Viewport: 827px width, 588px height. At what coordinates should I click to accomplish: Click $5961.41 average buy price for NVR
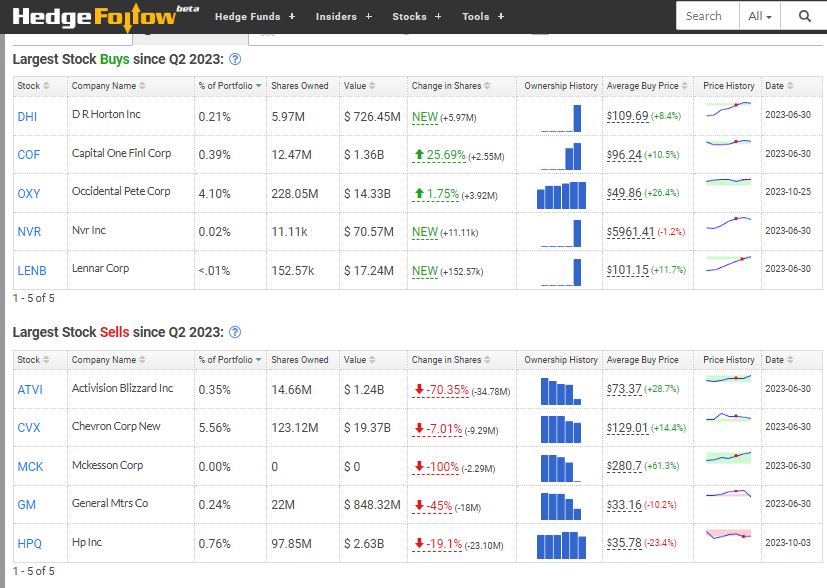631,232
